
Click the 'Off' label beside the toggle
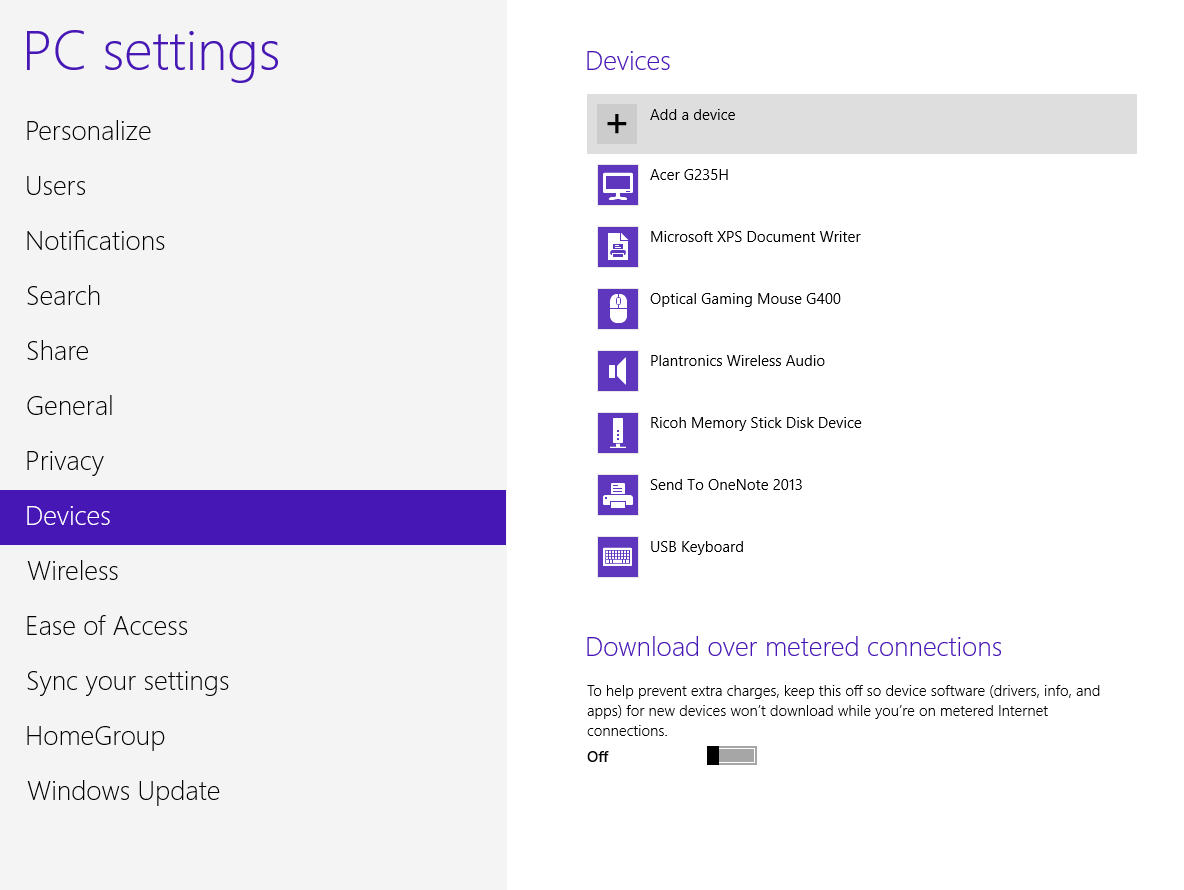point(597,756)
